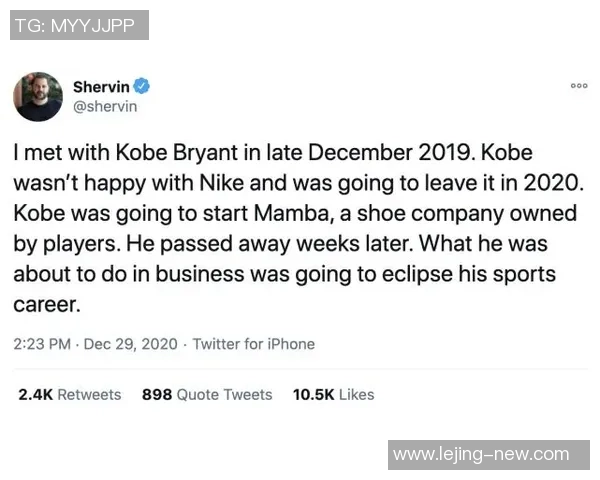Screen dimensions: 600x480
Task: Click the Dec 29, 2020 date
Action: pyautogui.click(x=132, y=344)
